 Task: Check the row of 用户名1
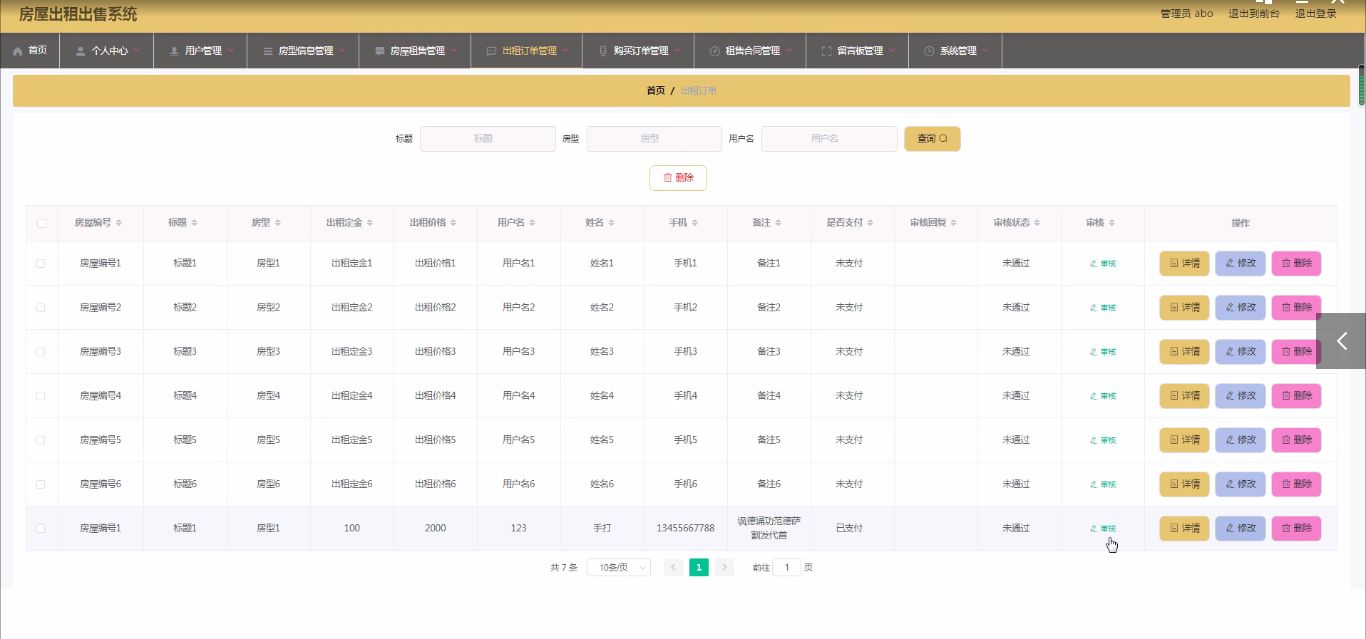(41, 263)
